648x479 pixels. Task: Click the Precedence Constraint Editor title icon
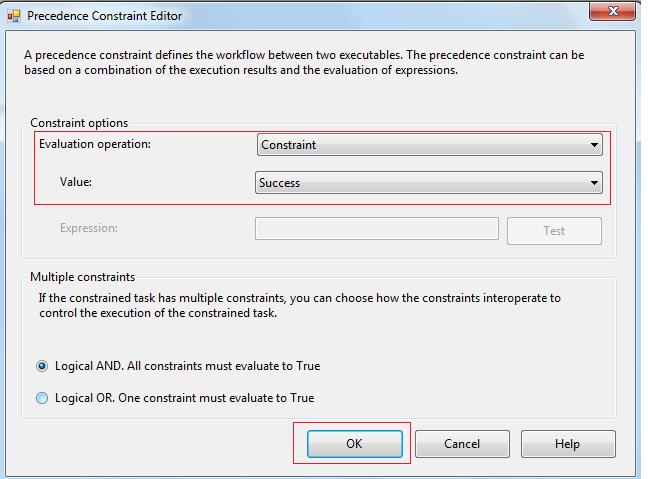tap(14, 15)
